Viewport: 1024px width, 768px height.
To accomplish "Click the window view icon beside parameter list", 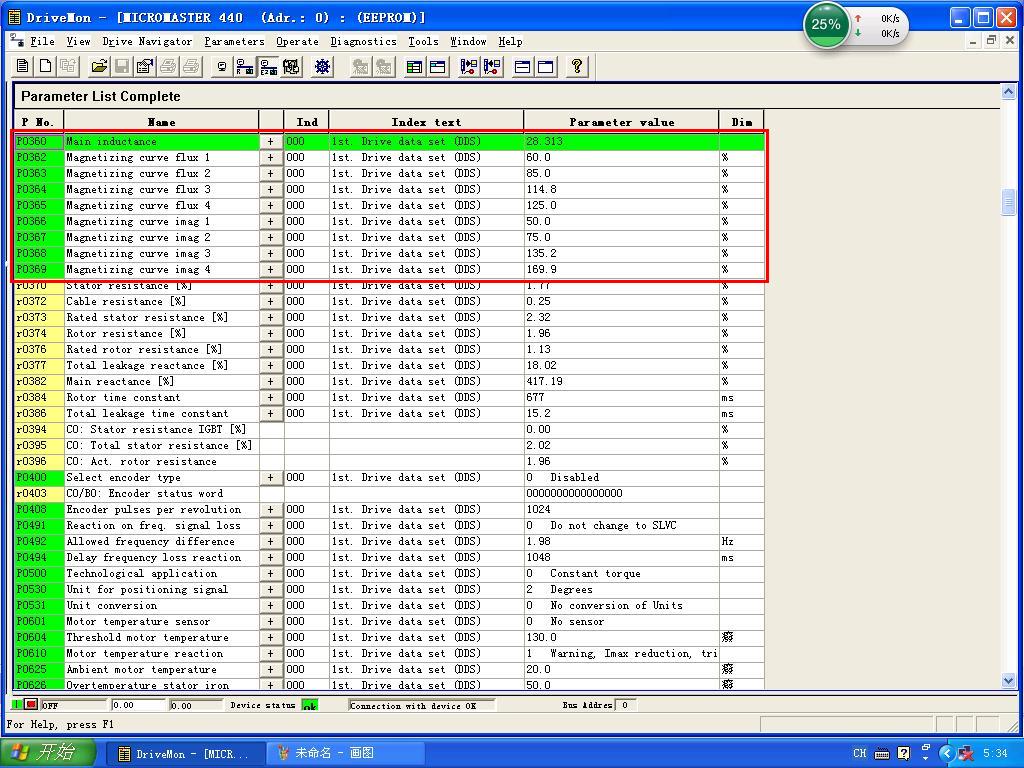I will point(438,66).
